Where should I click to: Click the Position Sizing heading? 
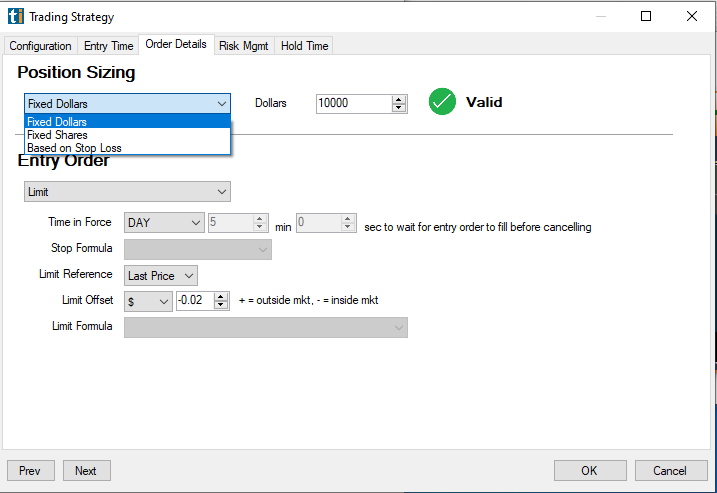[76, 73]
